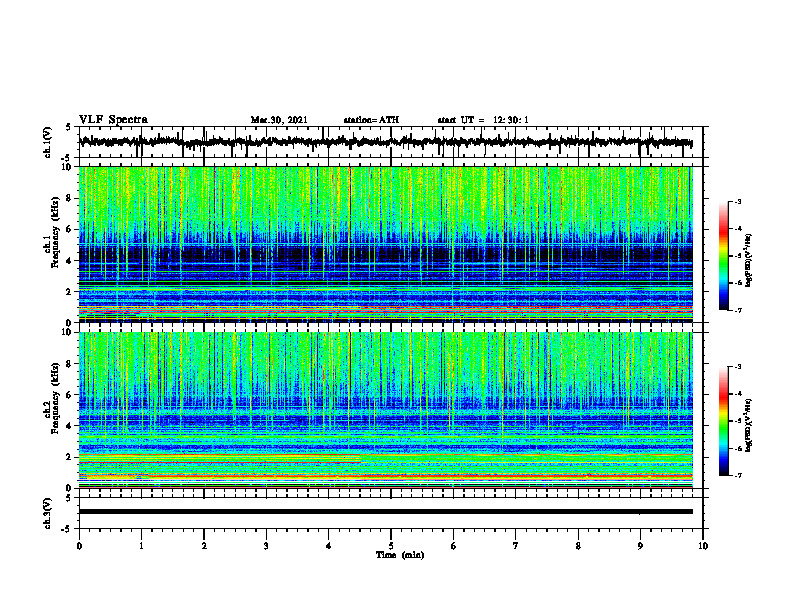Click the ch.1 voltage waveform trace
Image resolution: width=792 pixels, height=612 pixels.
coord(385,142)
